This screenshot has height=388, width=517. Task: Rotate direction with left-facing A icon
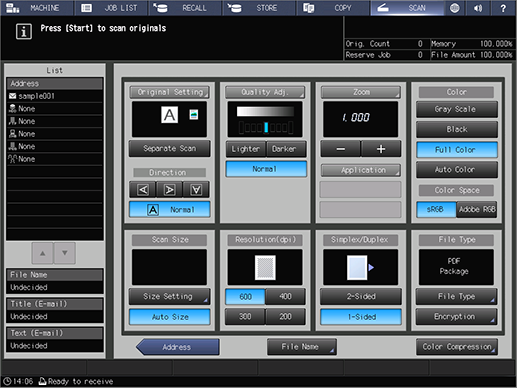point(143,190)
